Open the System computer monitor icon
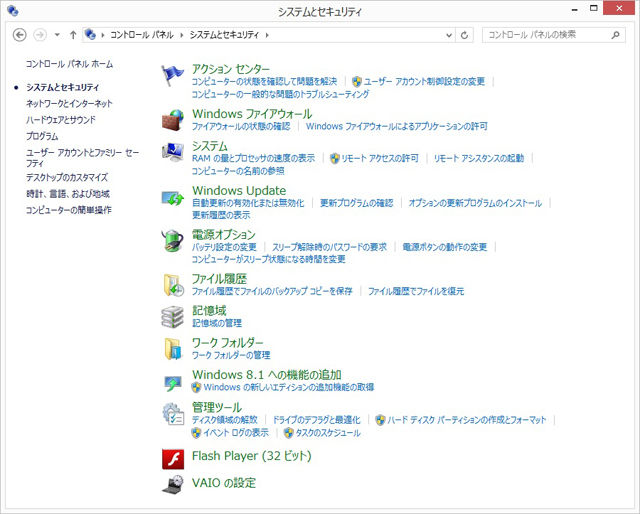 pos(172,152)
